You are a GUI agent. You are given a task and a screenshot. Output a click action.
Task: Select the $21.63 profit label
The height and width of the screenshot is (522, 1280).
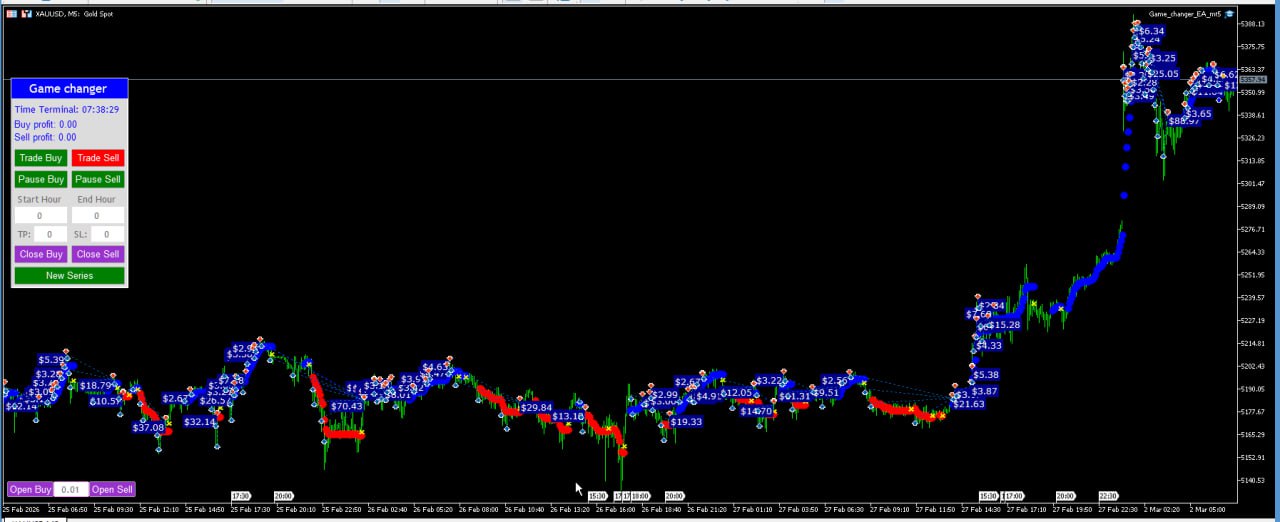pyautogui.click(x=968, y=404)
